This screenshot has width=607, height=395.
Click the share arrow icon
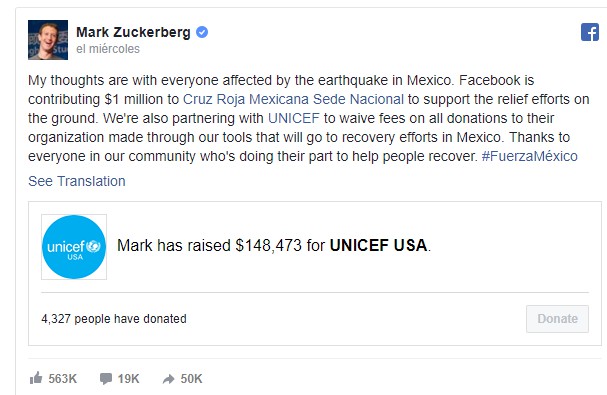pos(168,379)
